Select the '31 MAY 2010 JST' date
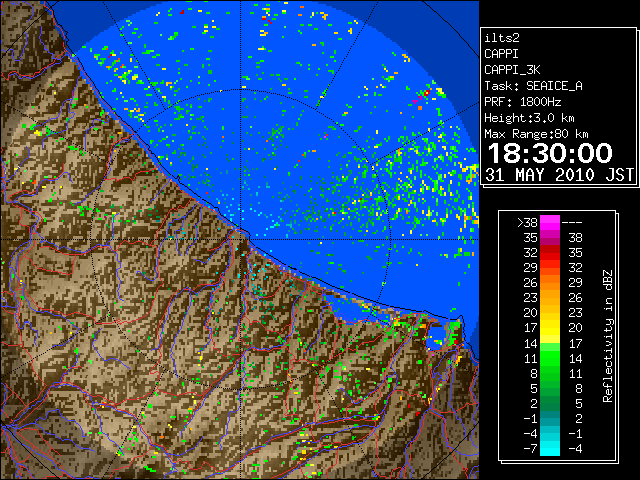 coord(559,175)
